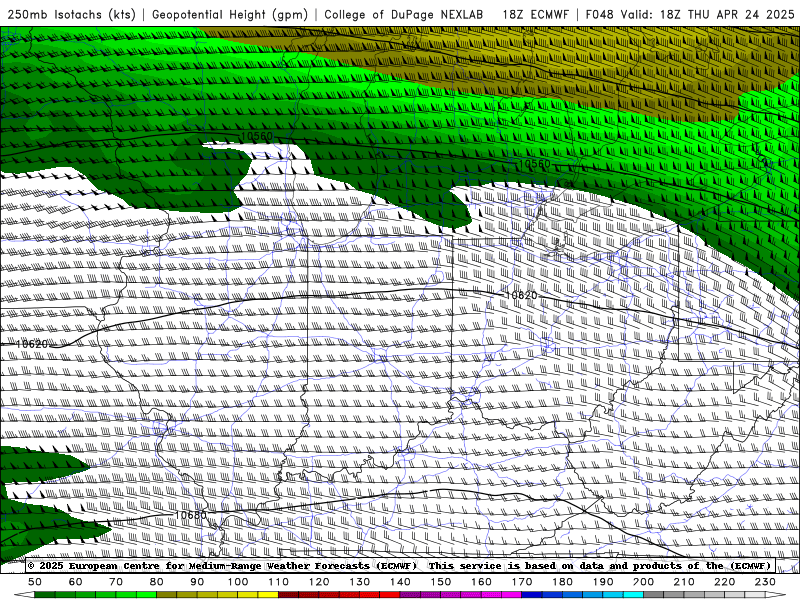This screenshot has width=800, height=600.
Task: Click the '18Z ECMWF' model run label
Action: click(535, 15)
